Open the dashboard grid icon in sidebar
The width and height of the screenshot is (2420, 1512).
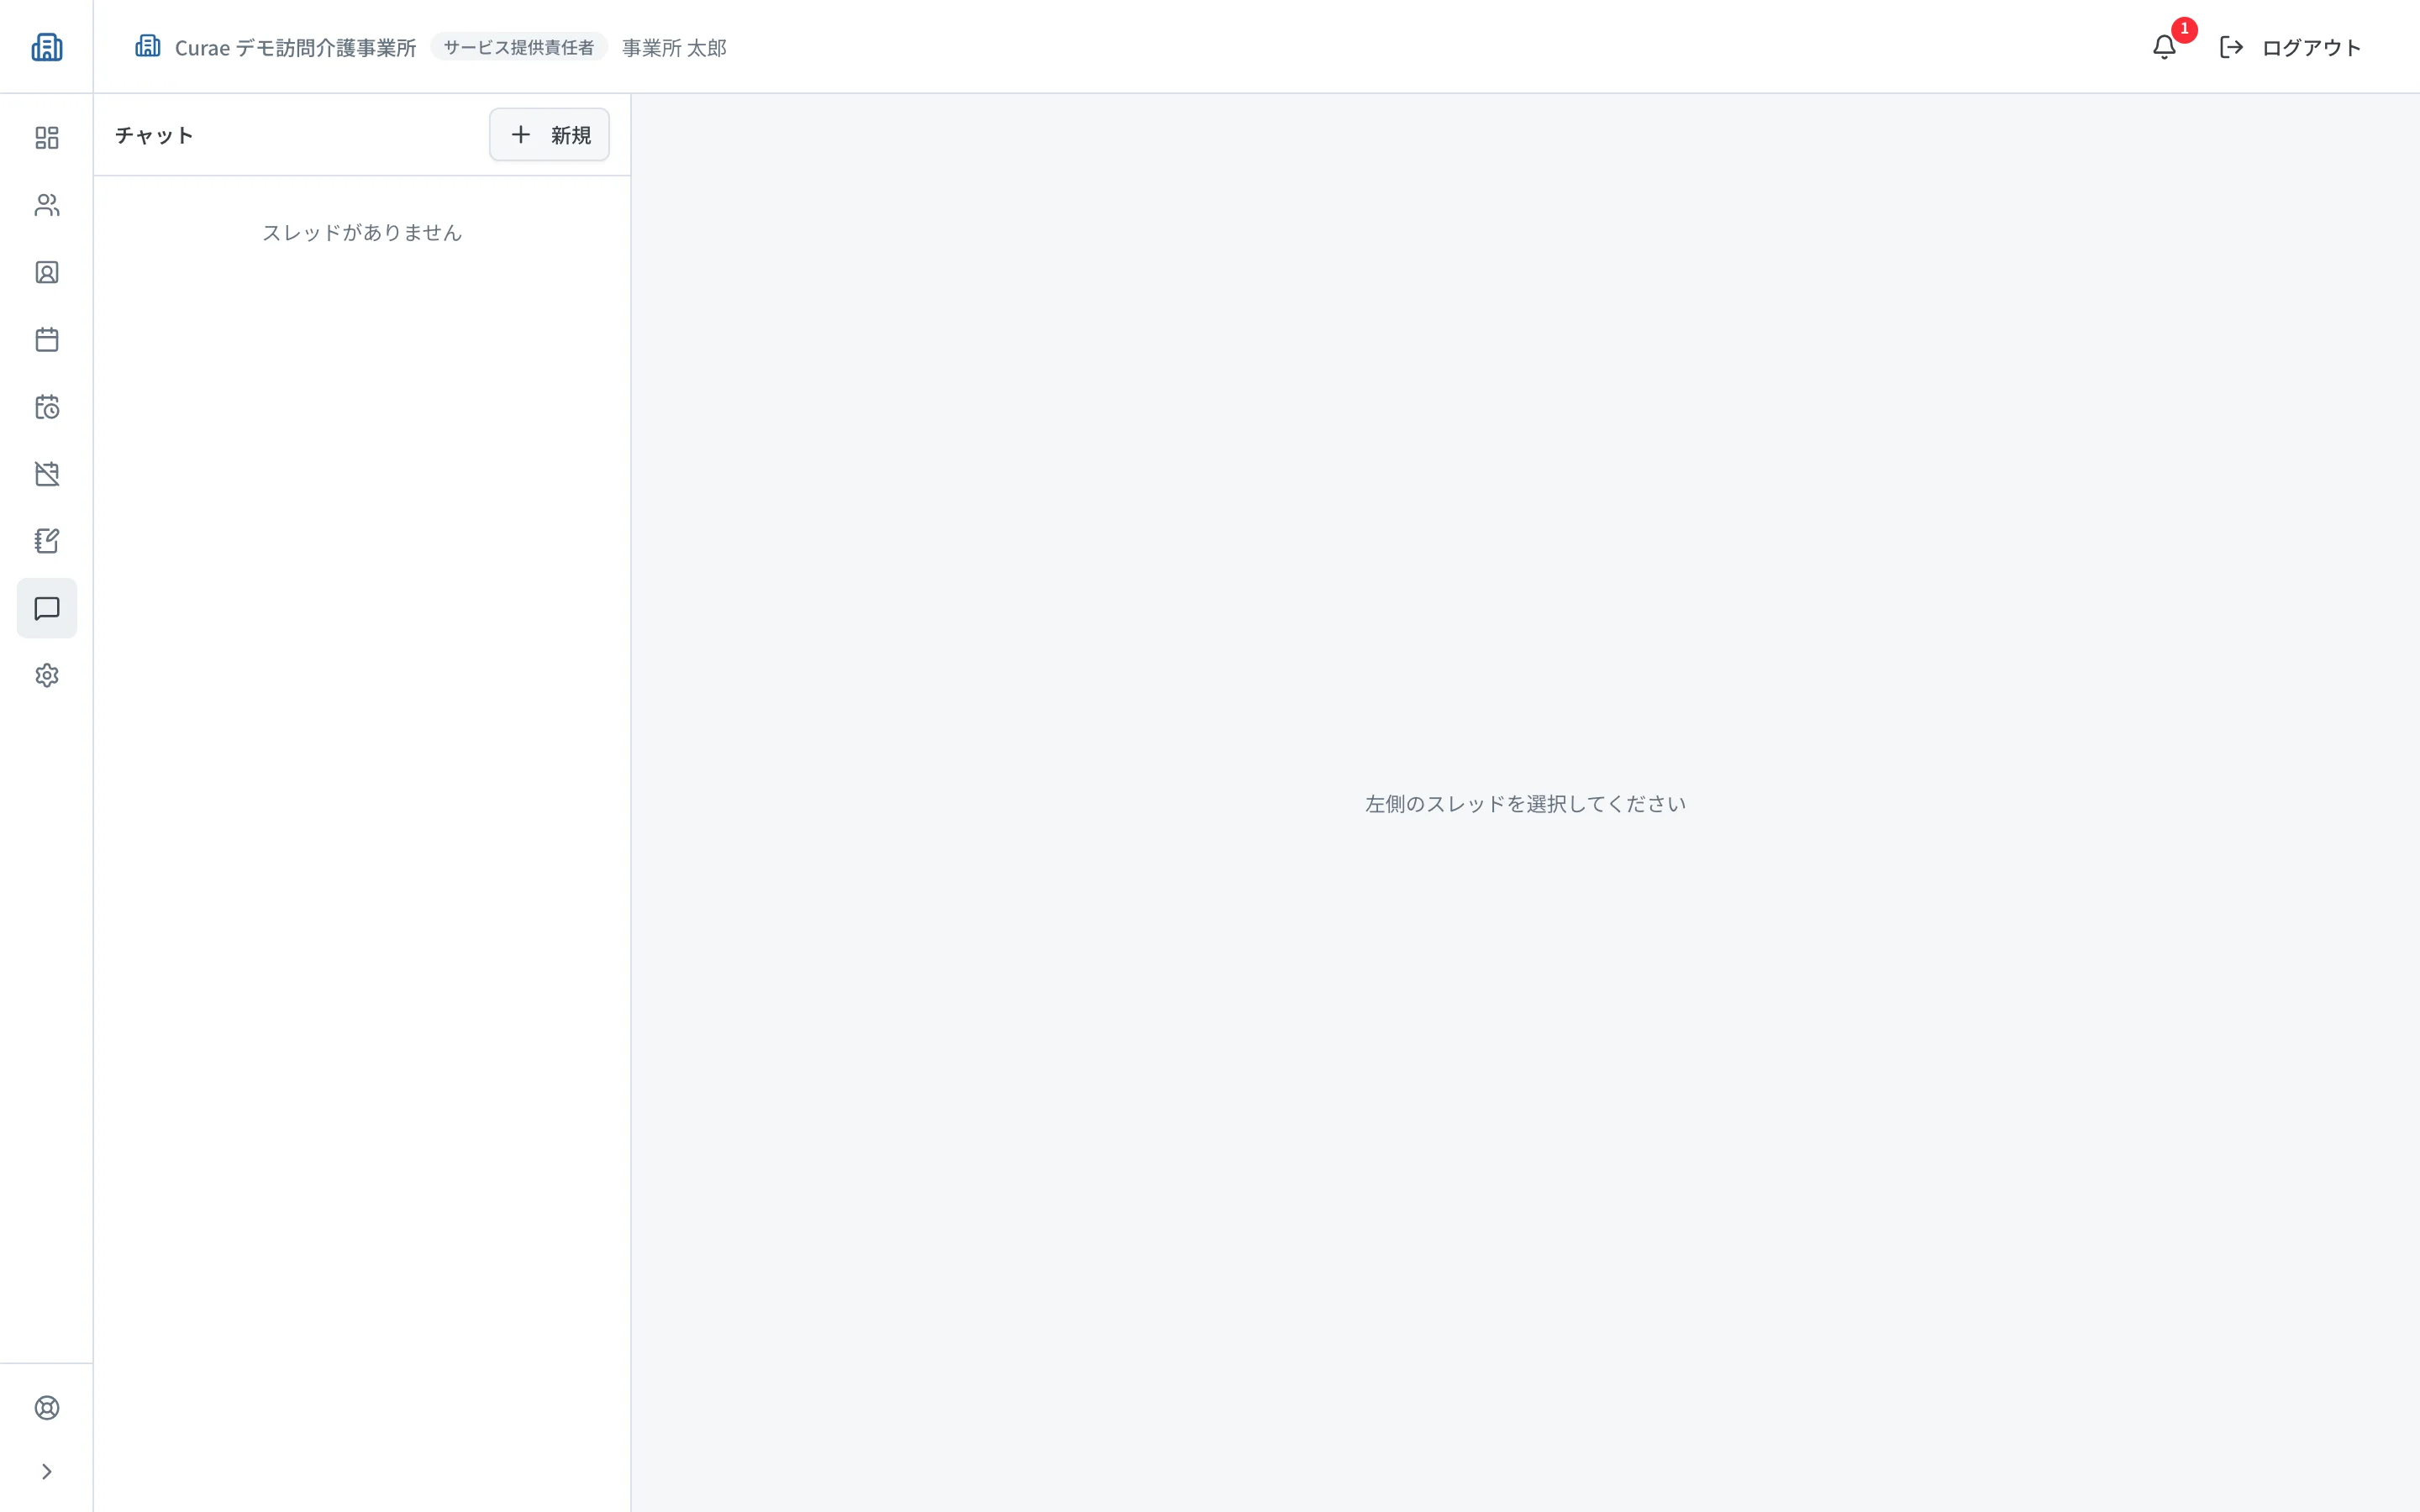click(47, 138)
